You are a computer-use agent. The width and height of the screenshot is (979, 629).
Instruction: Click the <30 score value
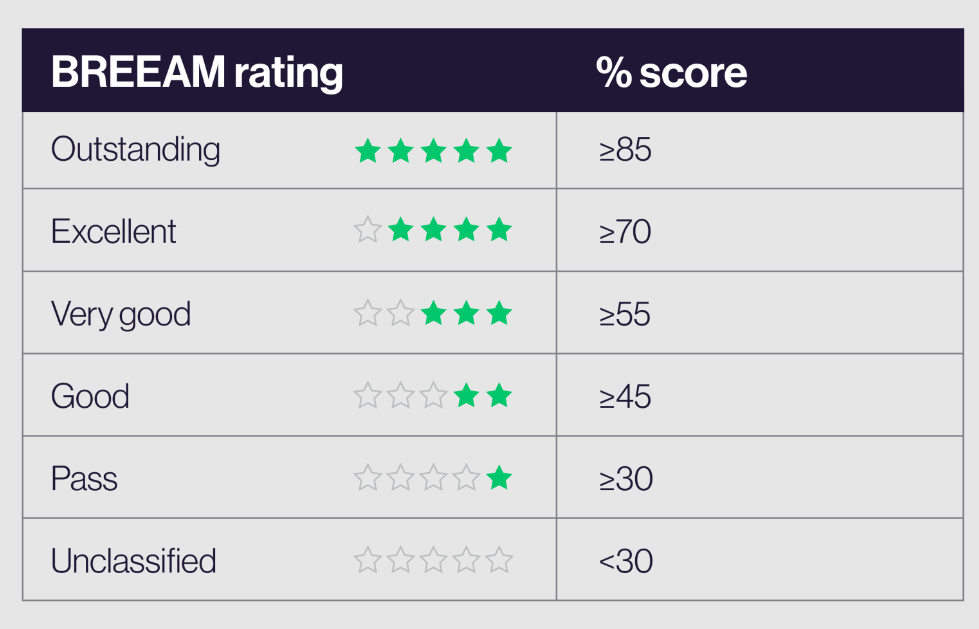625,561
